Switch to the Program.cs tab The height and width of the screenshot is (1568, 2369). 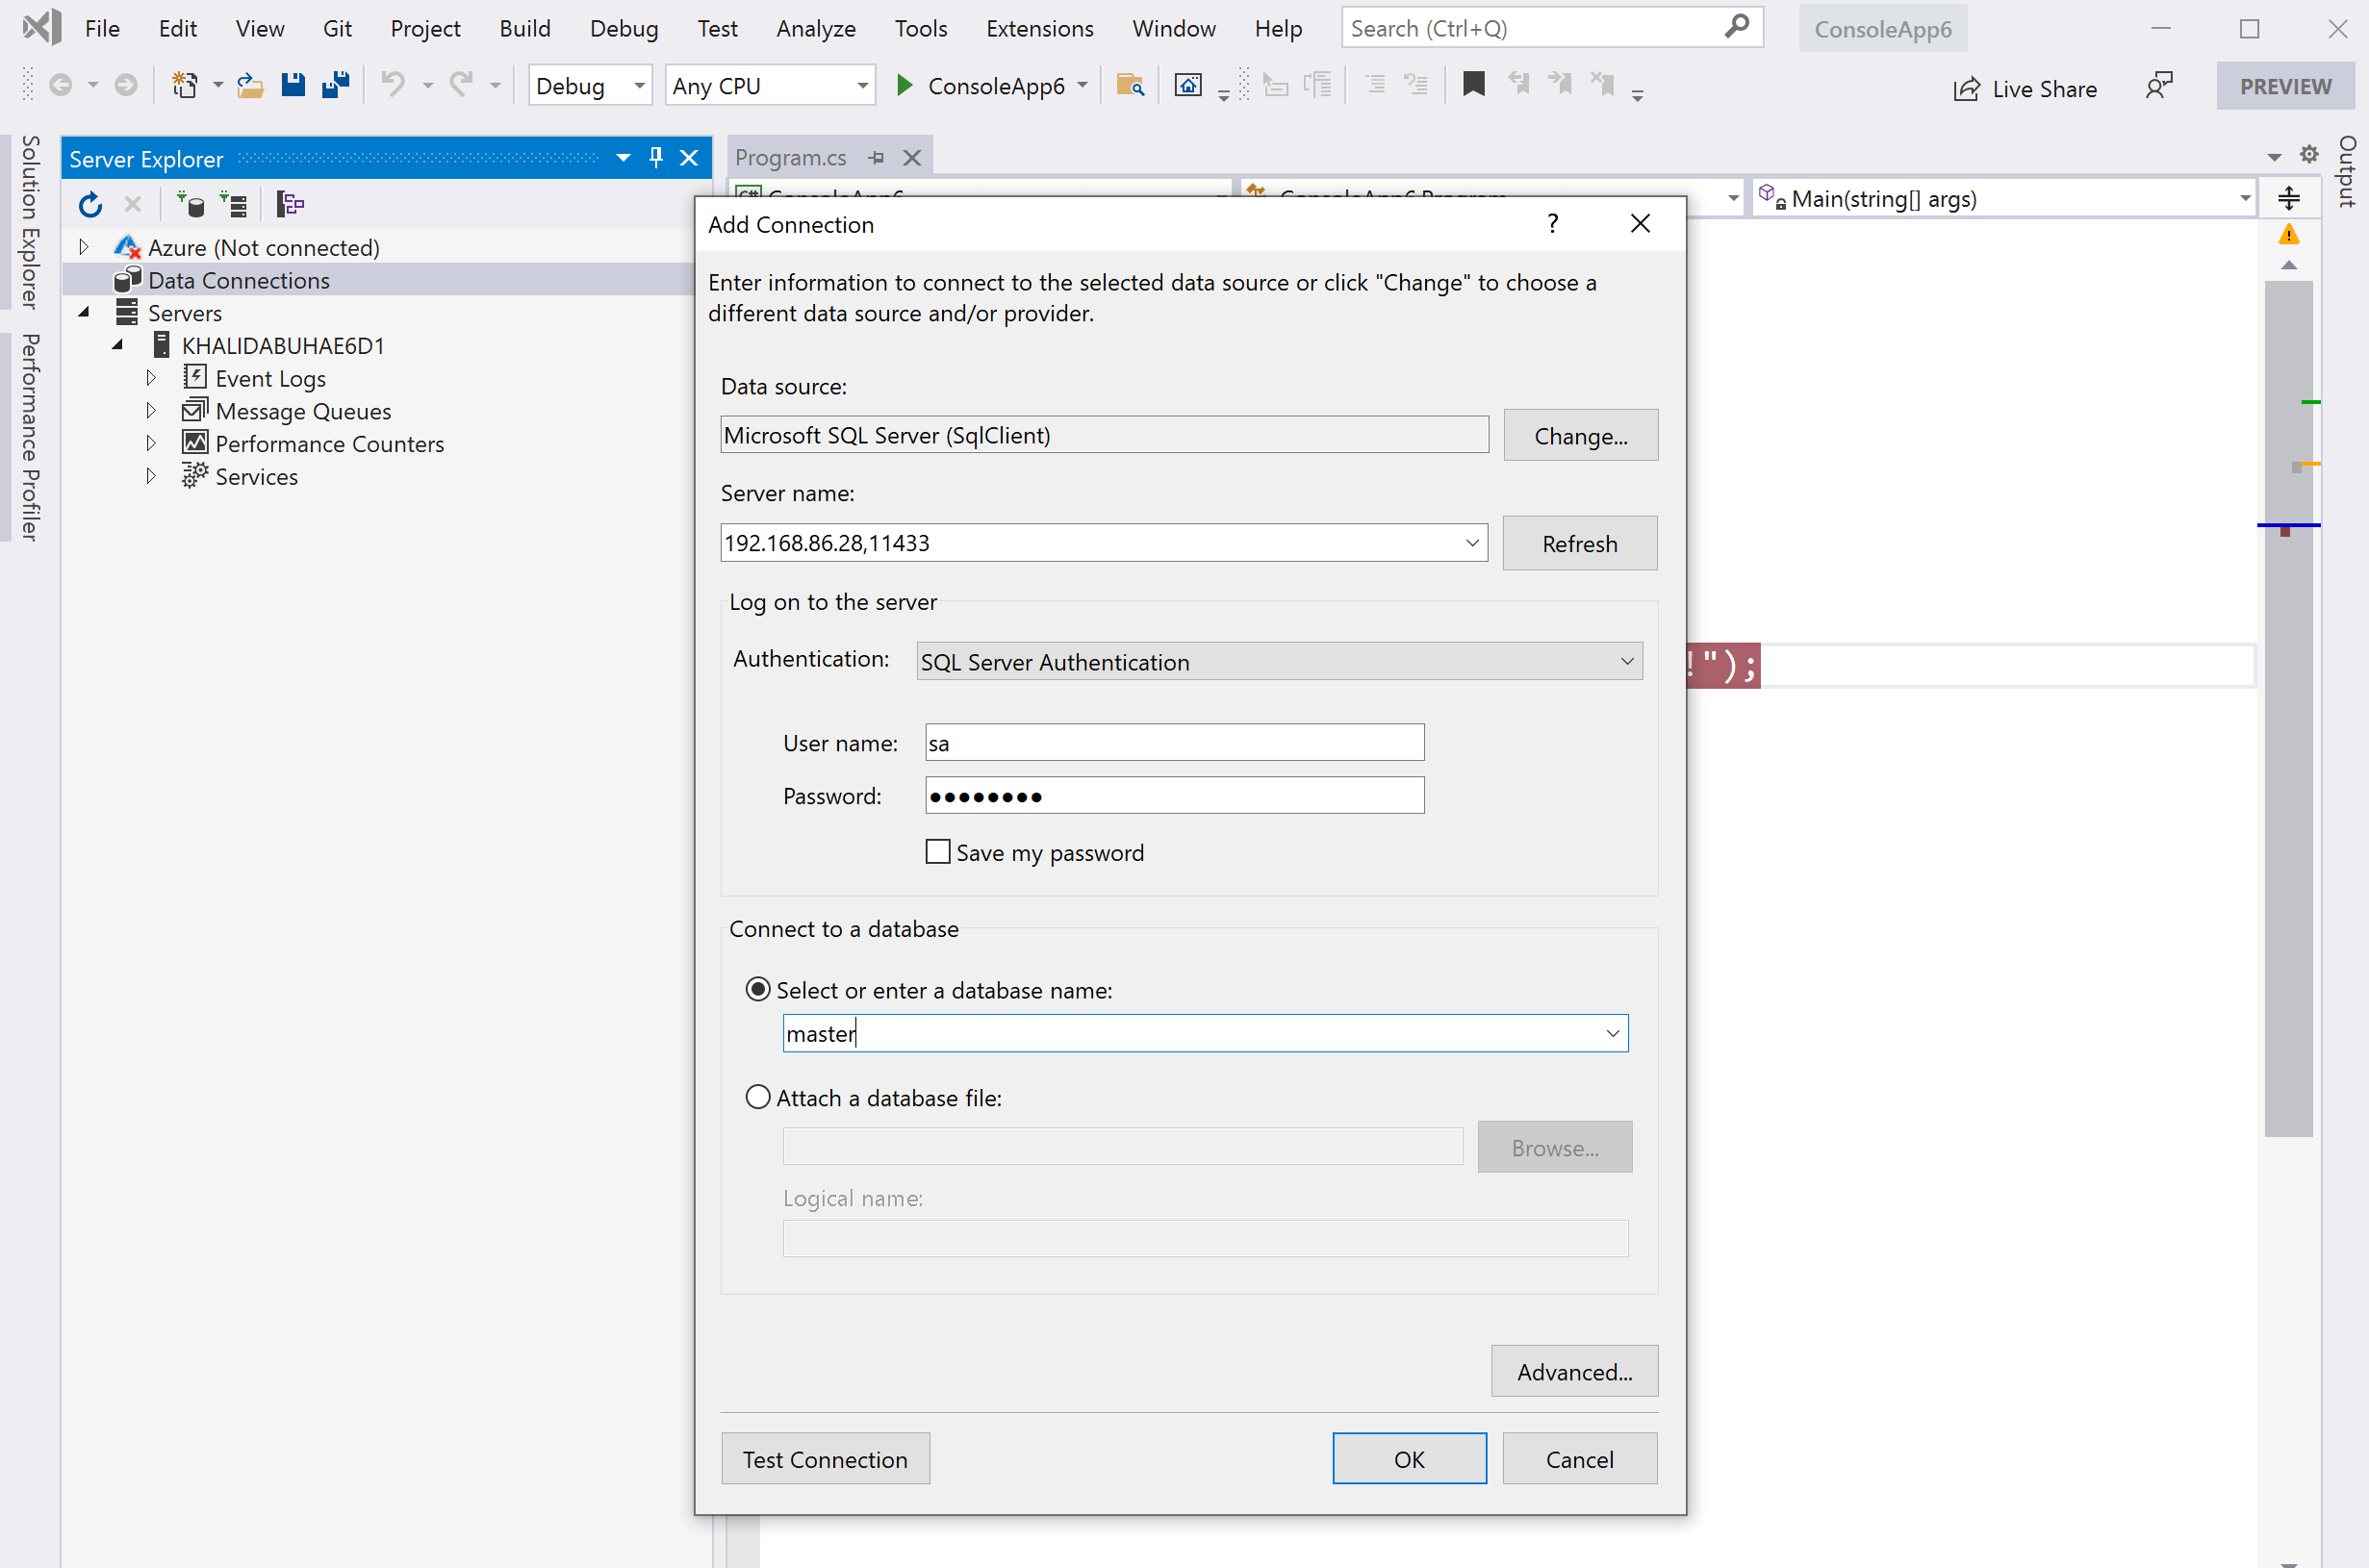point(790,157)
